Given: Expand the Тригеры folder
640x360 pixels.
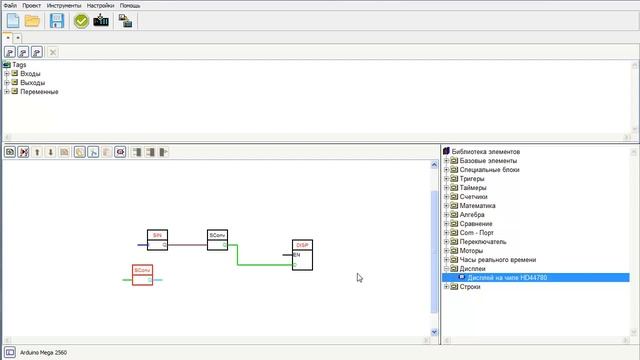Looking at the screenshot, I should point(446,178).
